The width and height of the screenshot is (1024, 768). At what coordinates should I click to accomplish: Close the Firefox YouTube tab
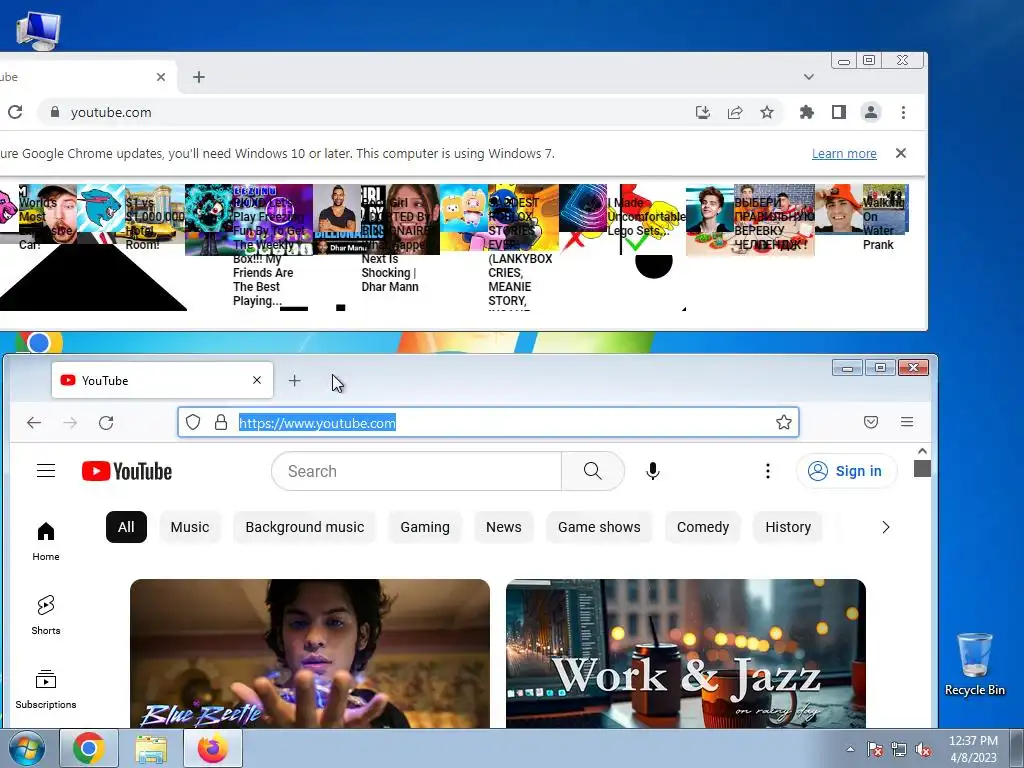click(x=257, y=380)
